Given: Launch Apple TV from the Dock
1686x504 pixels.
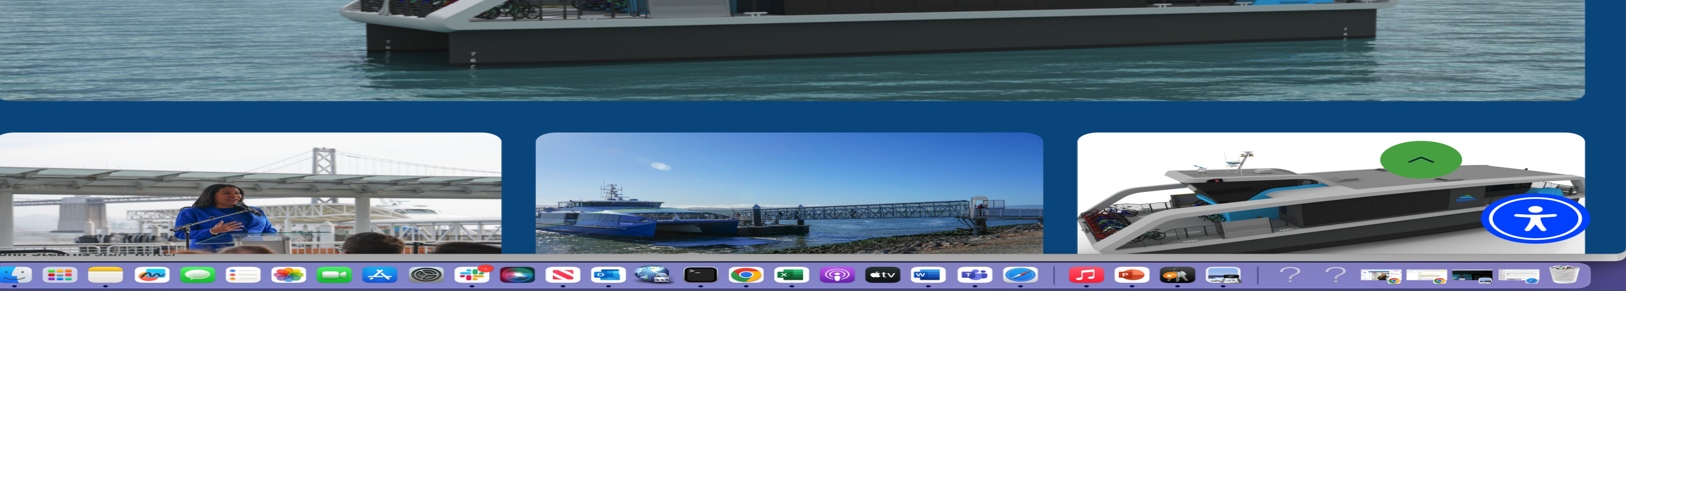Looking at the screenshot, I should tap(883, 275).
